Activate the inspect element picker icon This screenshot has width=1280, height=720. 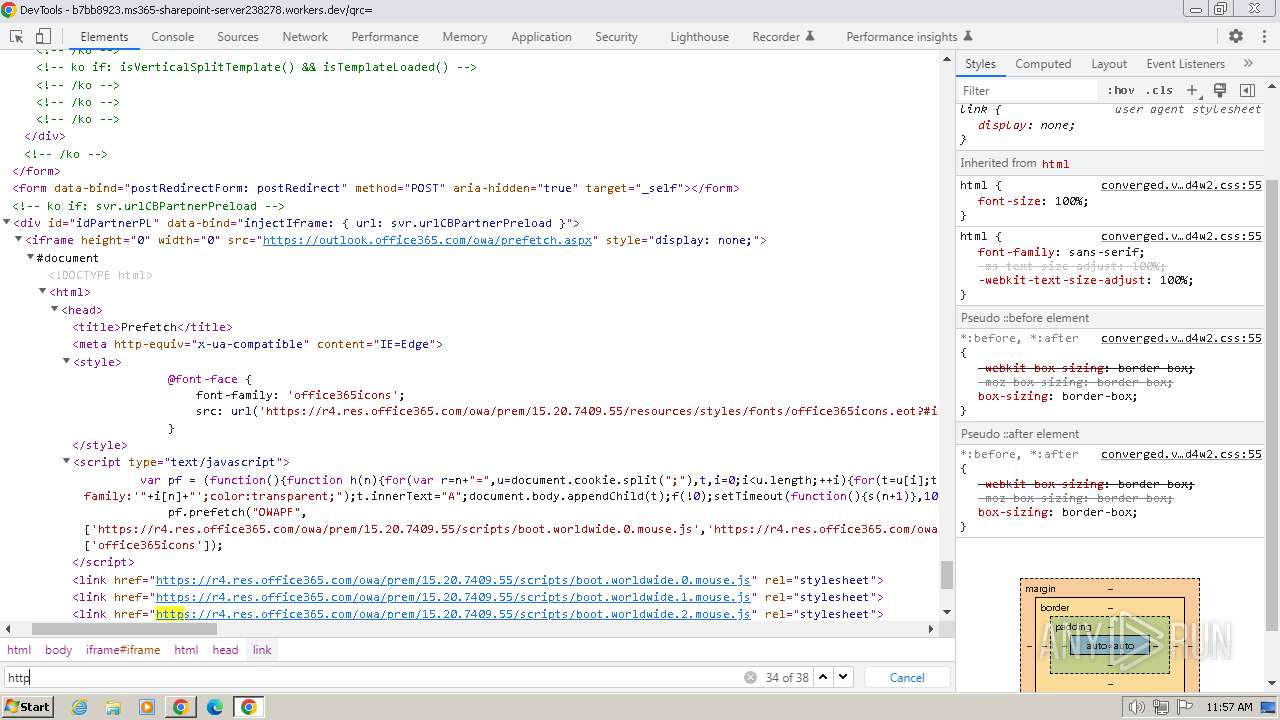16,36
